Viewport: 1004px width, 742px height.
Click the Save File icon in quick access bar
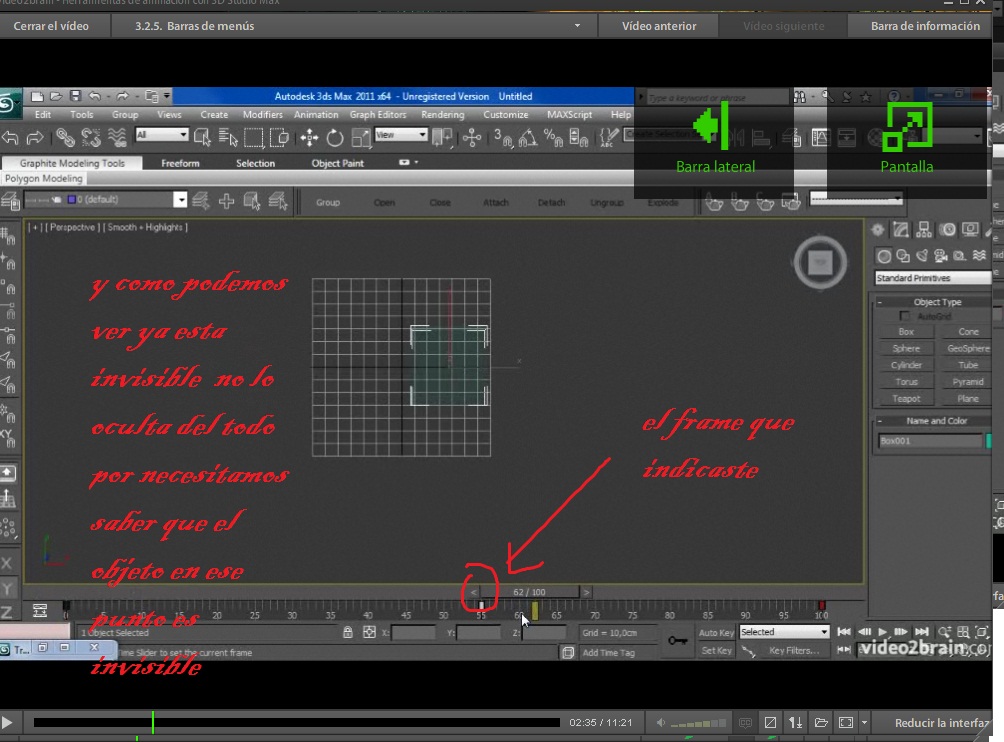[76, 96]
